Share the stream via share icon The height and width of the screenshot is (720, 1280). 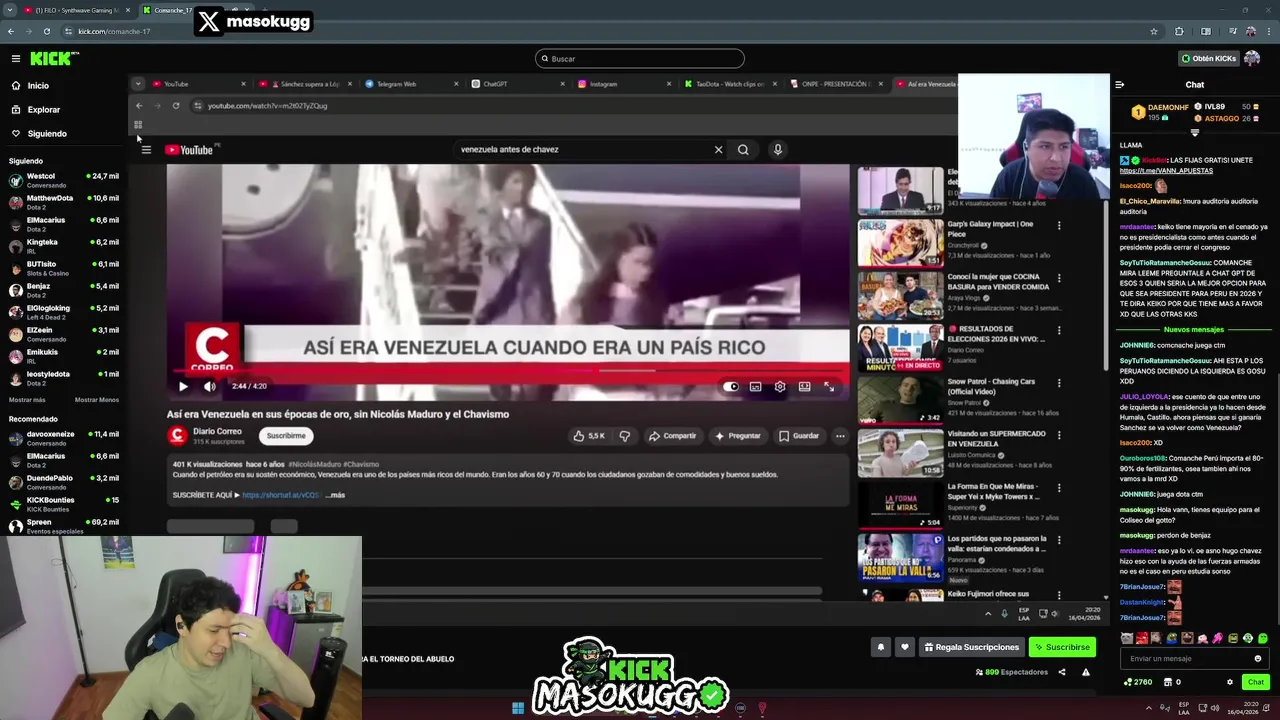pyautogui.click(x=1062, y=672)
